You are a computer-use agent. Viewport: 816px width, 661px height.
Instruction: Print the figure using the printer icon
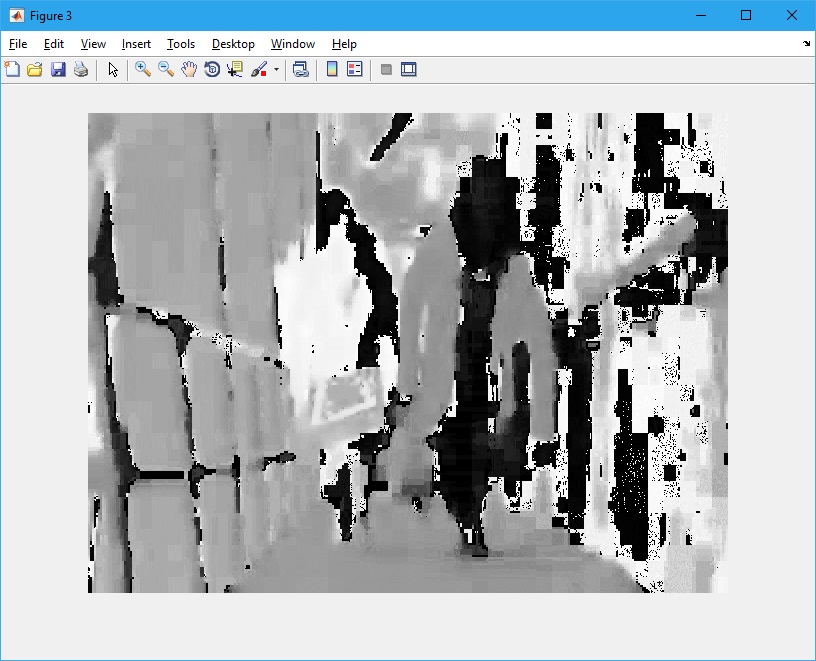pyautogui.click(x=81, y=69)
